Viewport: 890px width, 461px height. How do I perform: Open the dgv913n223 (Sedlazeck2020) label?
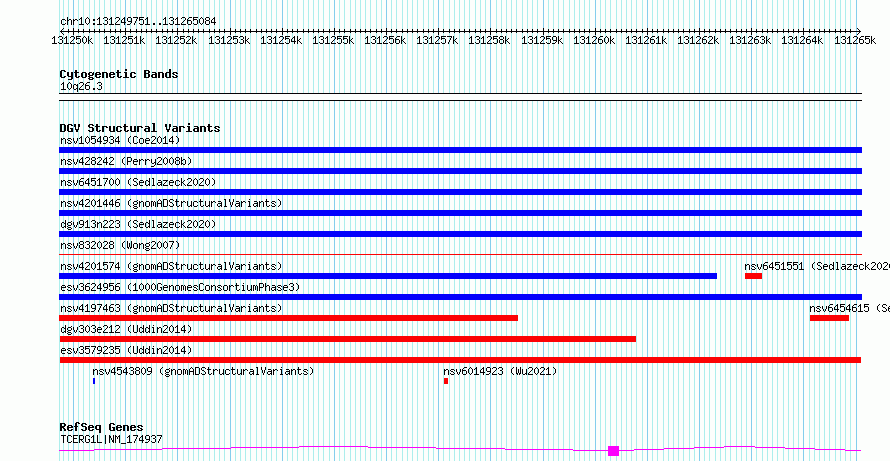click(138, 224)
